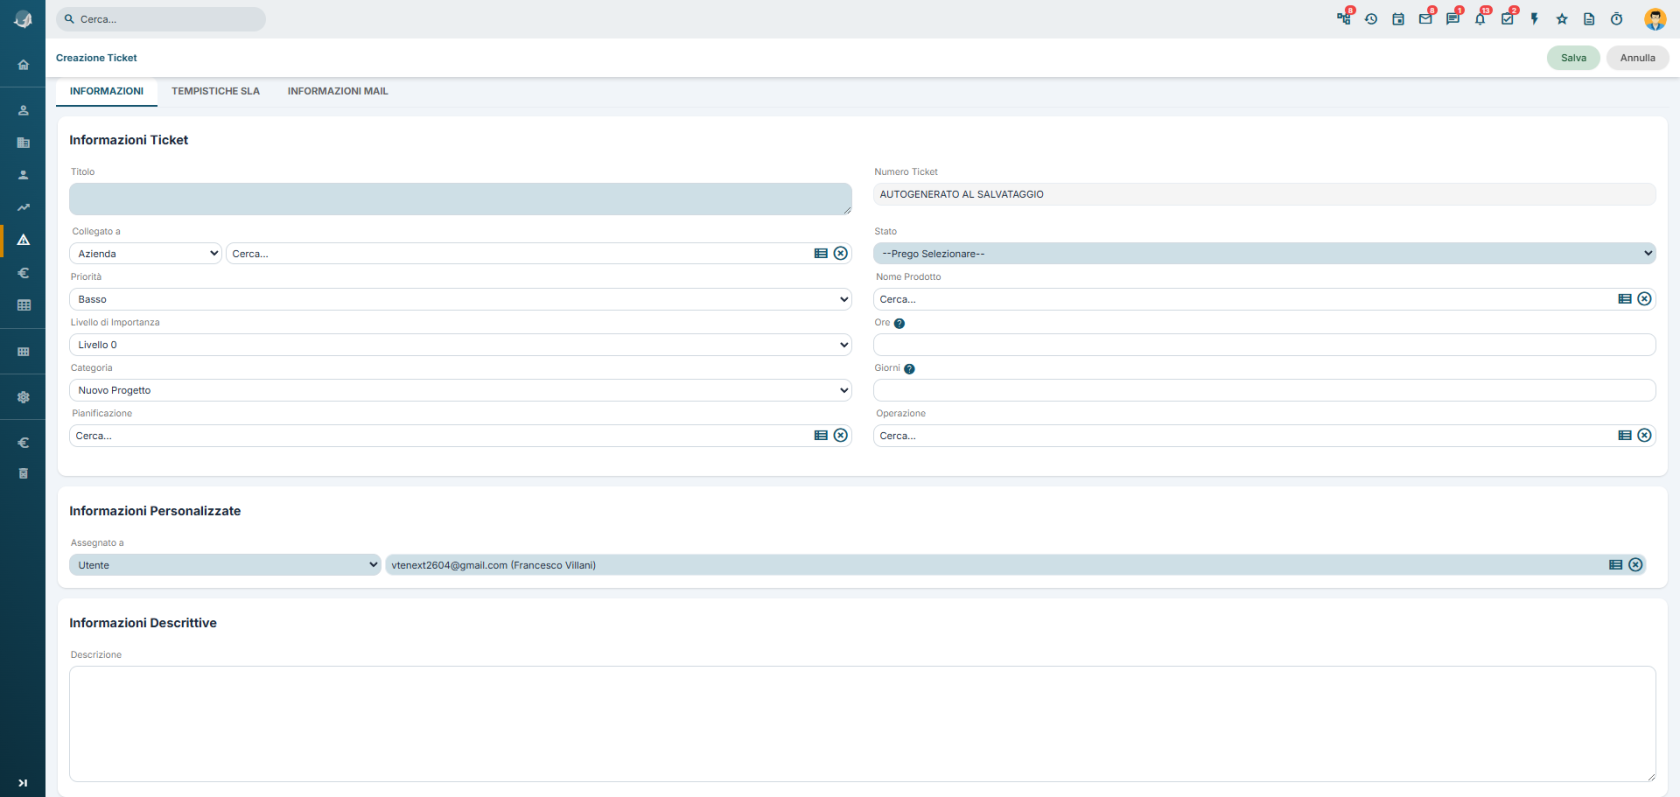The width and height of the screenshot is (1680, 797).
Task: Click the Creazione Ticket breadcrumb
Action: tap(96, 58)
